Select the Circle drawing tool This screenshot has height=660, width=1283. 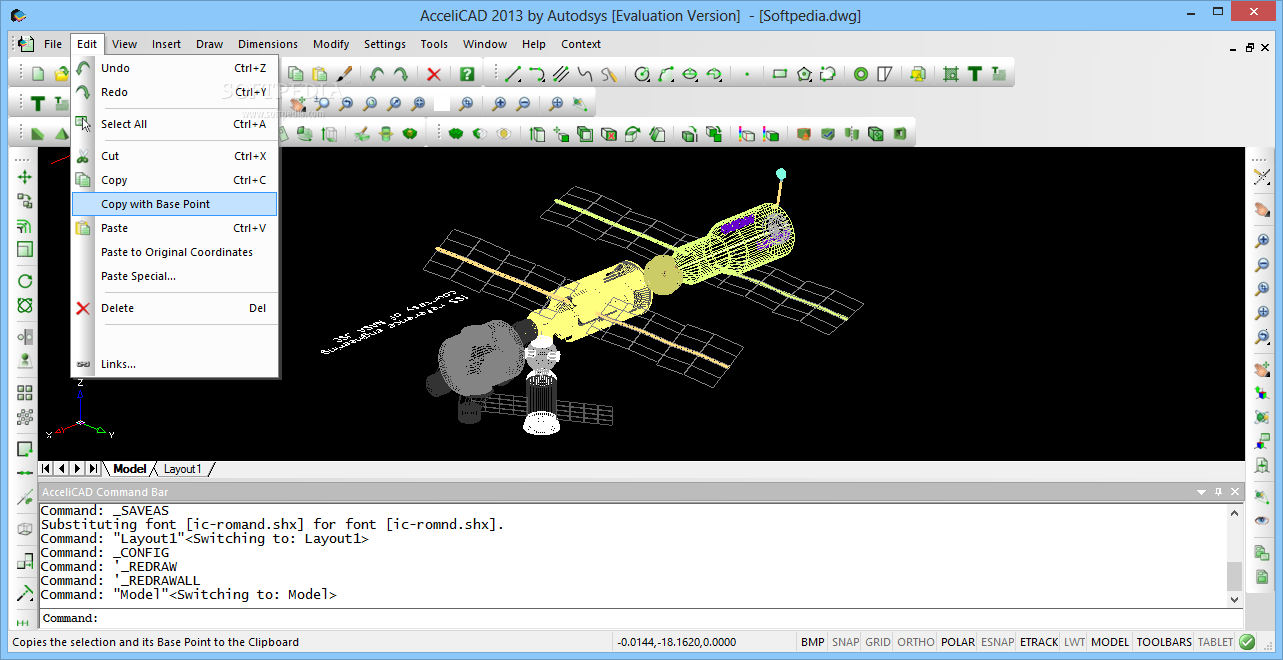click(642, 74)
